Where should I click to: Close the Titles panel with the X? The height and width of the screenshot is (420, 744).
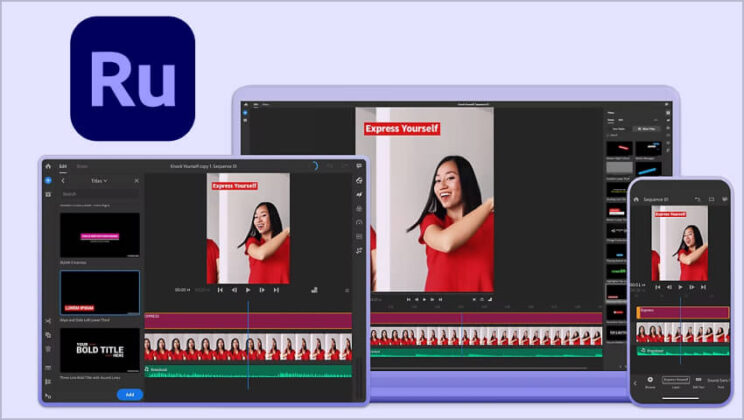(136, 181)
